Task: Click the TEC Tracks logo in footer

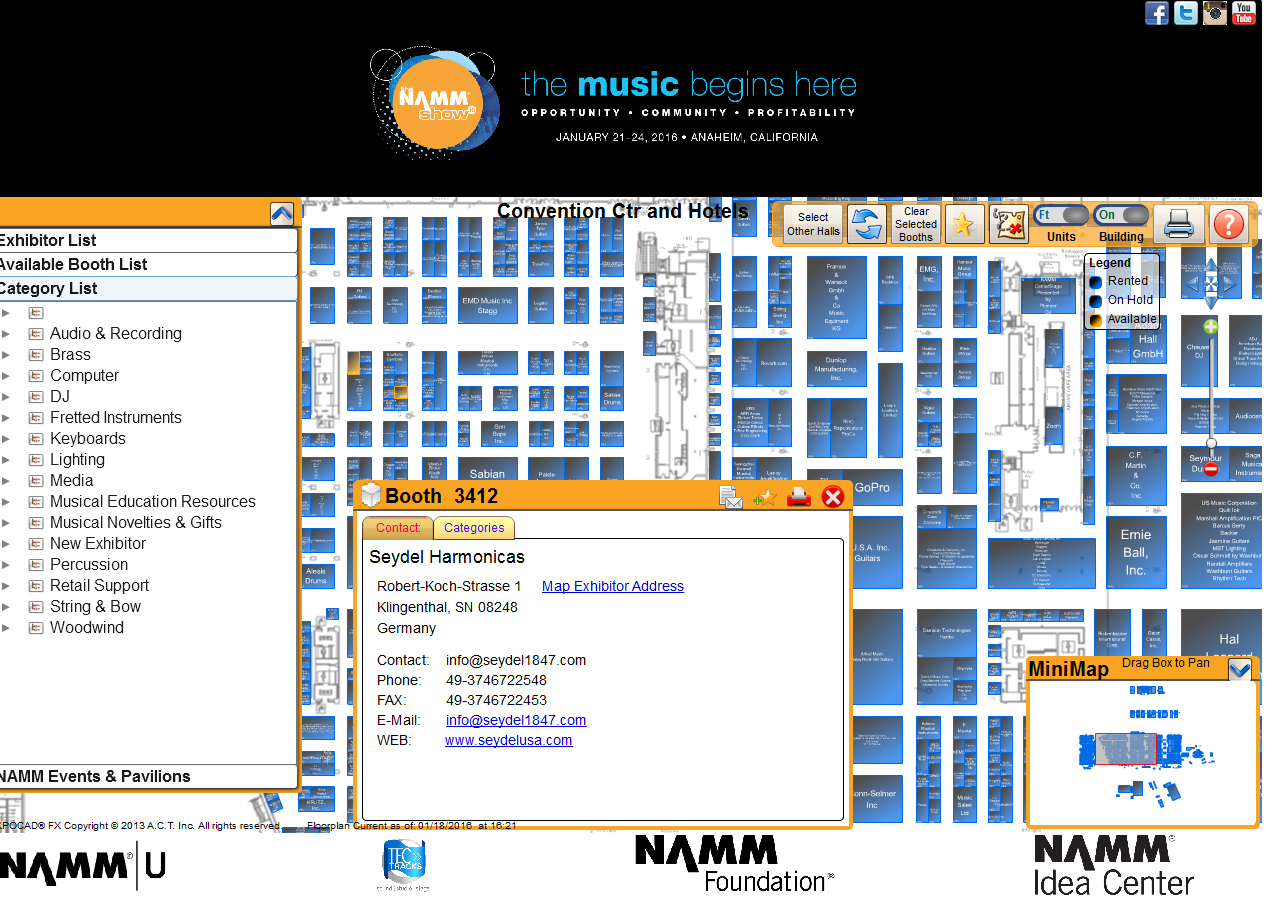Action: pos(404,866)
